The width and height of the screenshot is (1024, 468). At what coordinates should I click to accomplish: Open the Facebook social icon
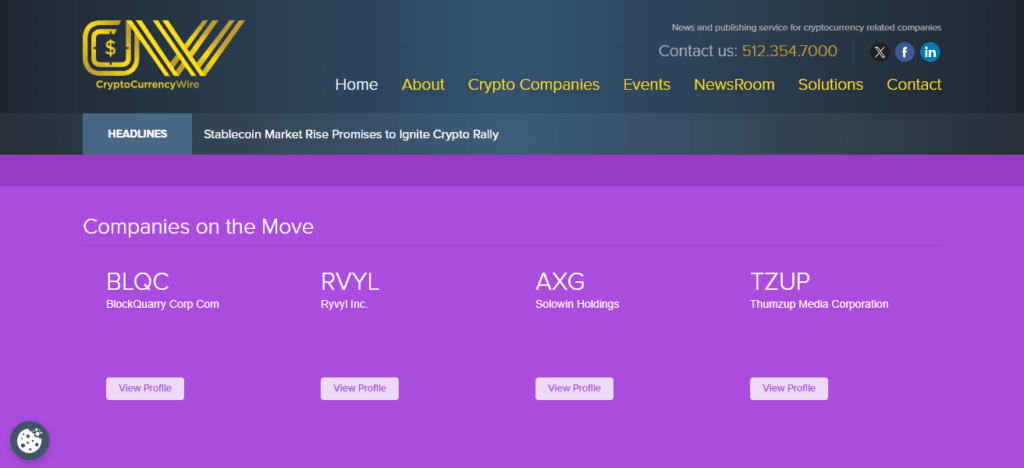pyautogui.click(x=905, y=53)
